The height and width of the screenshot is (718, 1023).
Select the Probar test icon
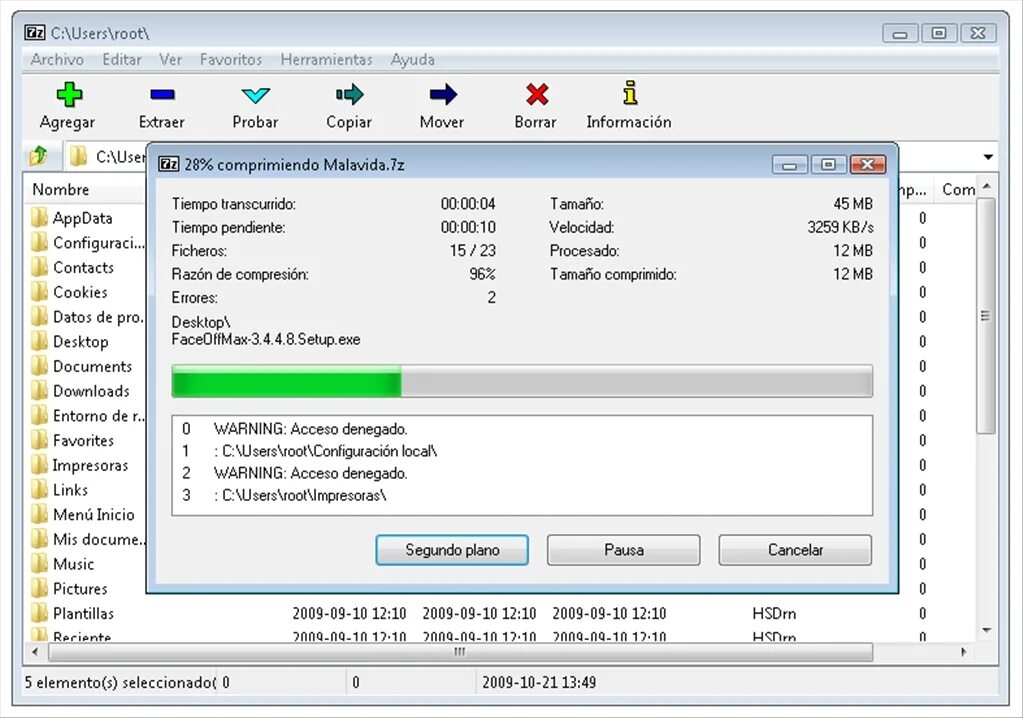[255, 95]
